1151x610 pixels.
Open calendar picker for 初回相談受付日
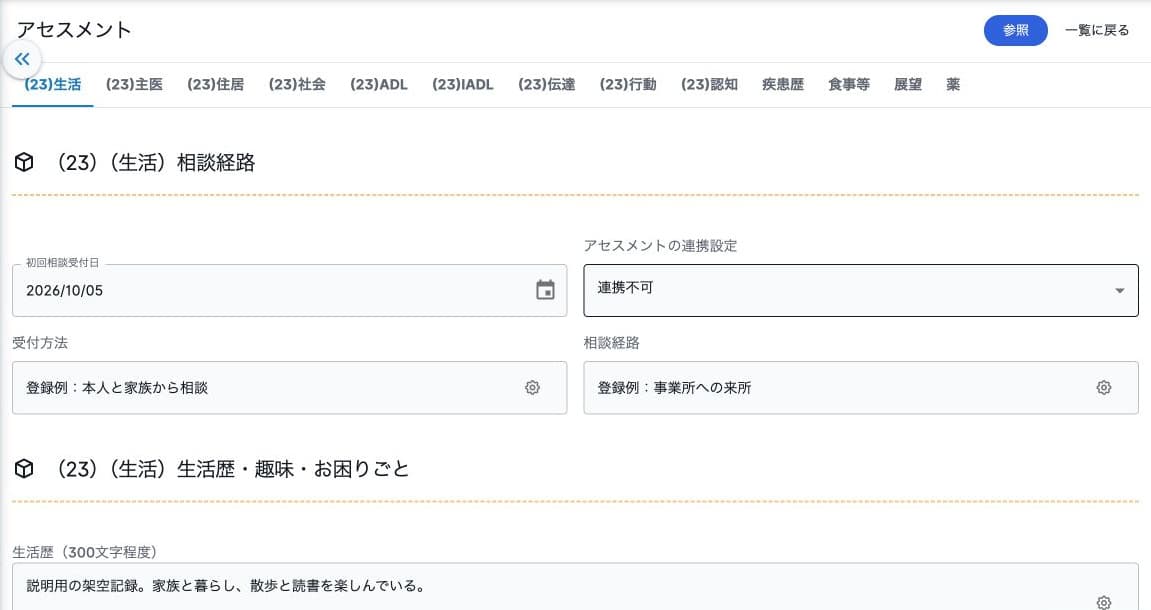[x=545, y=290]
